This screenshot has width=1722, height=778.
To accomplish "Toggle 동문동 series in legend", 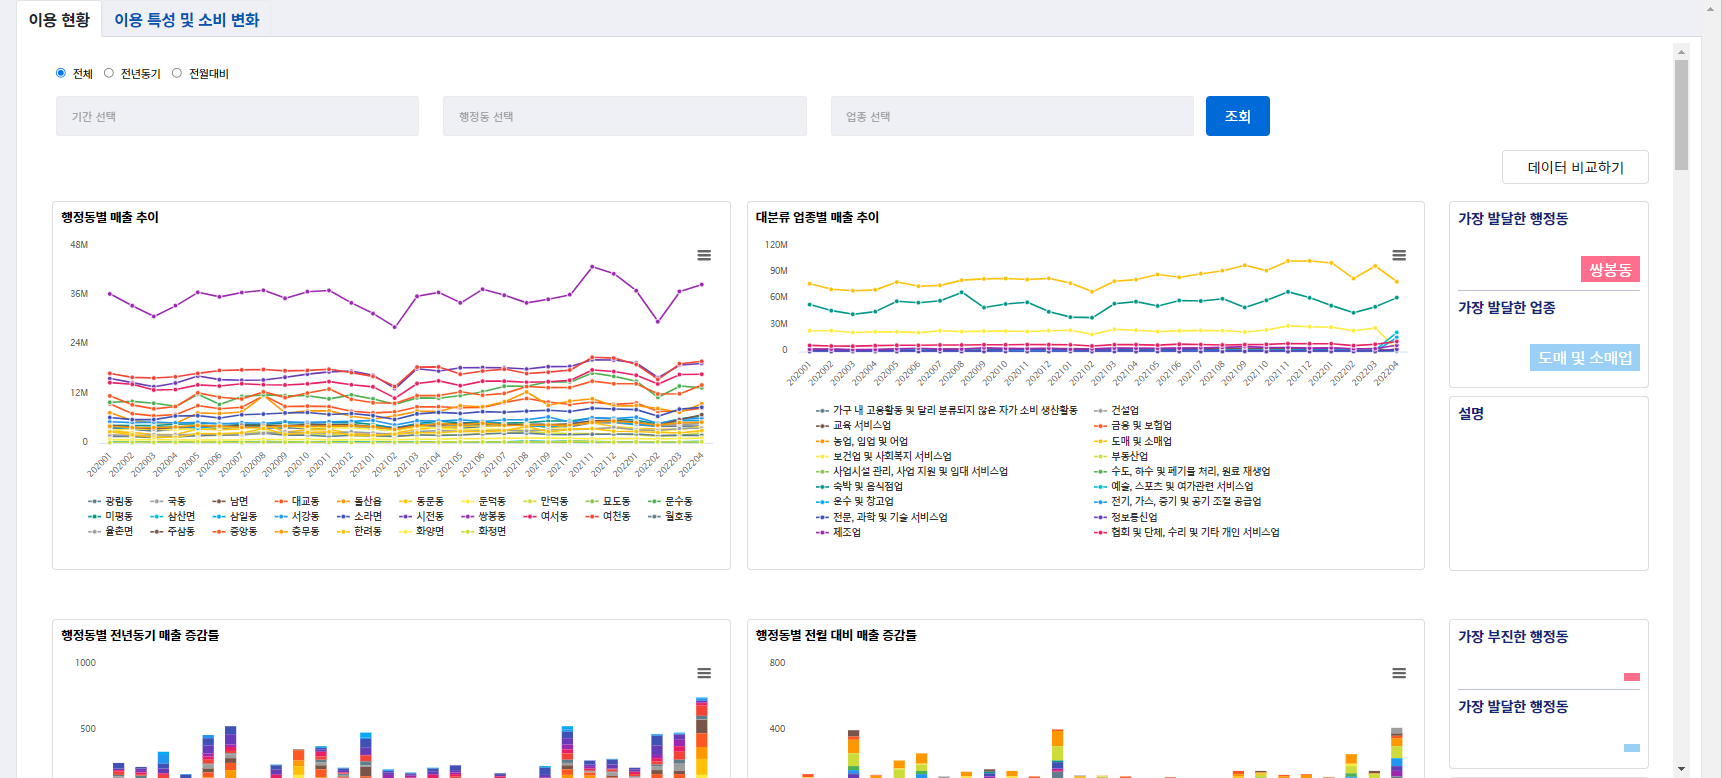I will pos(421,501).
